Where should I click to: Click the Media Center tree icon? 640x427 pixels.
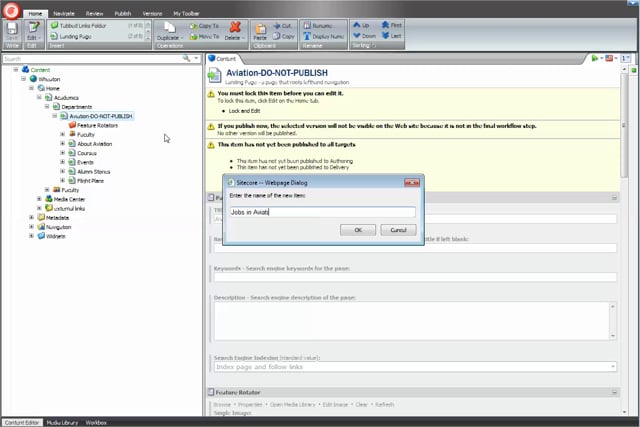point(49,199)
